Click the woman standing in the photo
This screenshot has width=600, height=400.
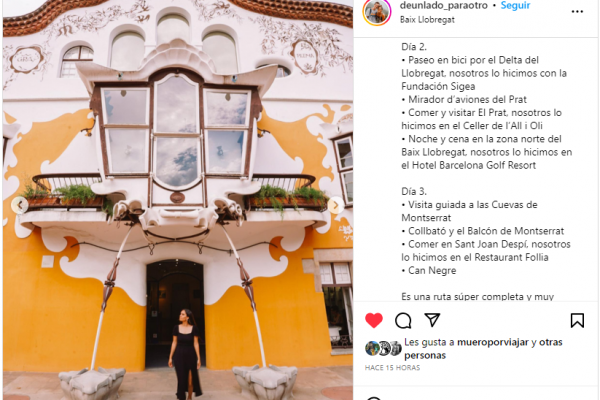coord(186,354)
